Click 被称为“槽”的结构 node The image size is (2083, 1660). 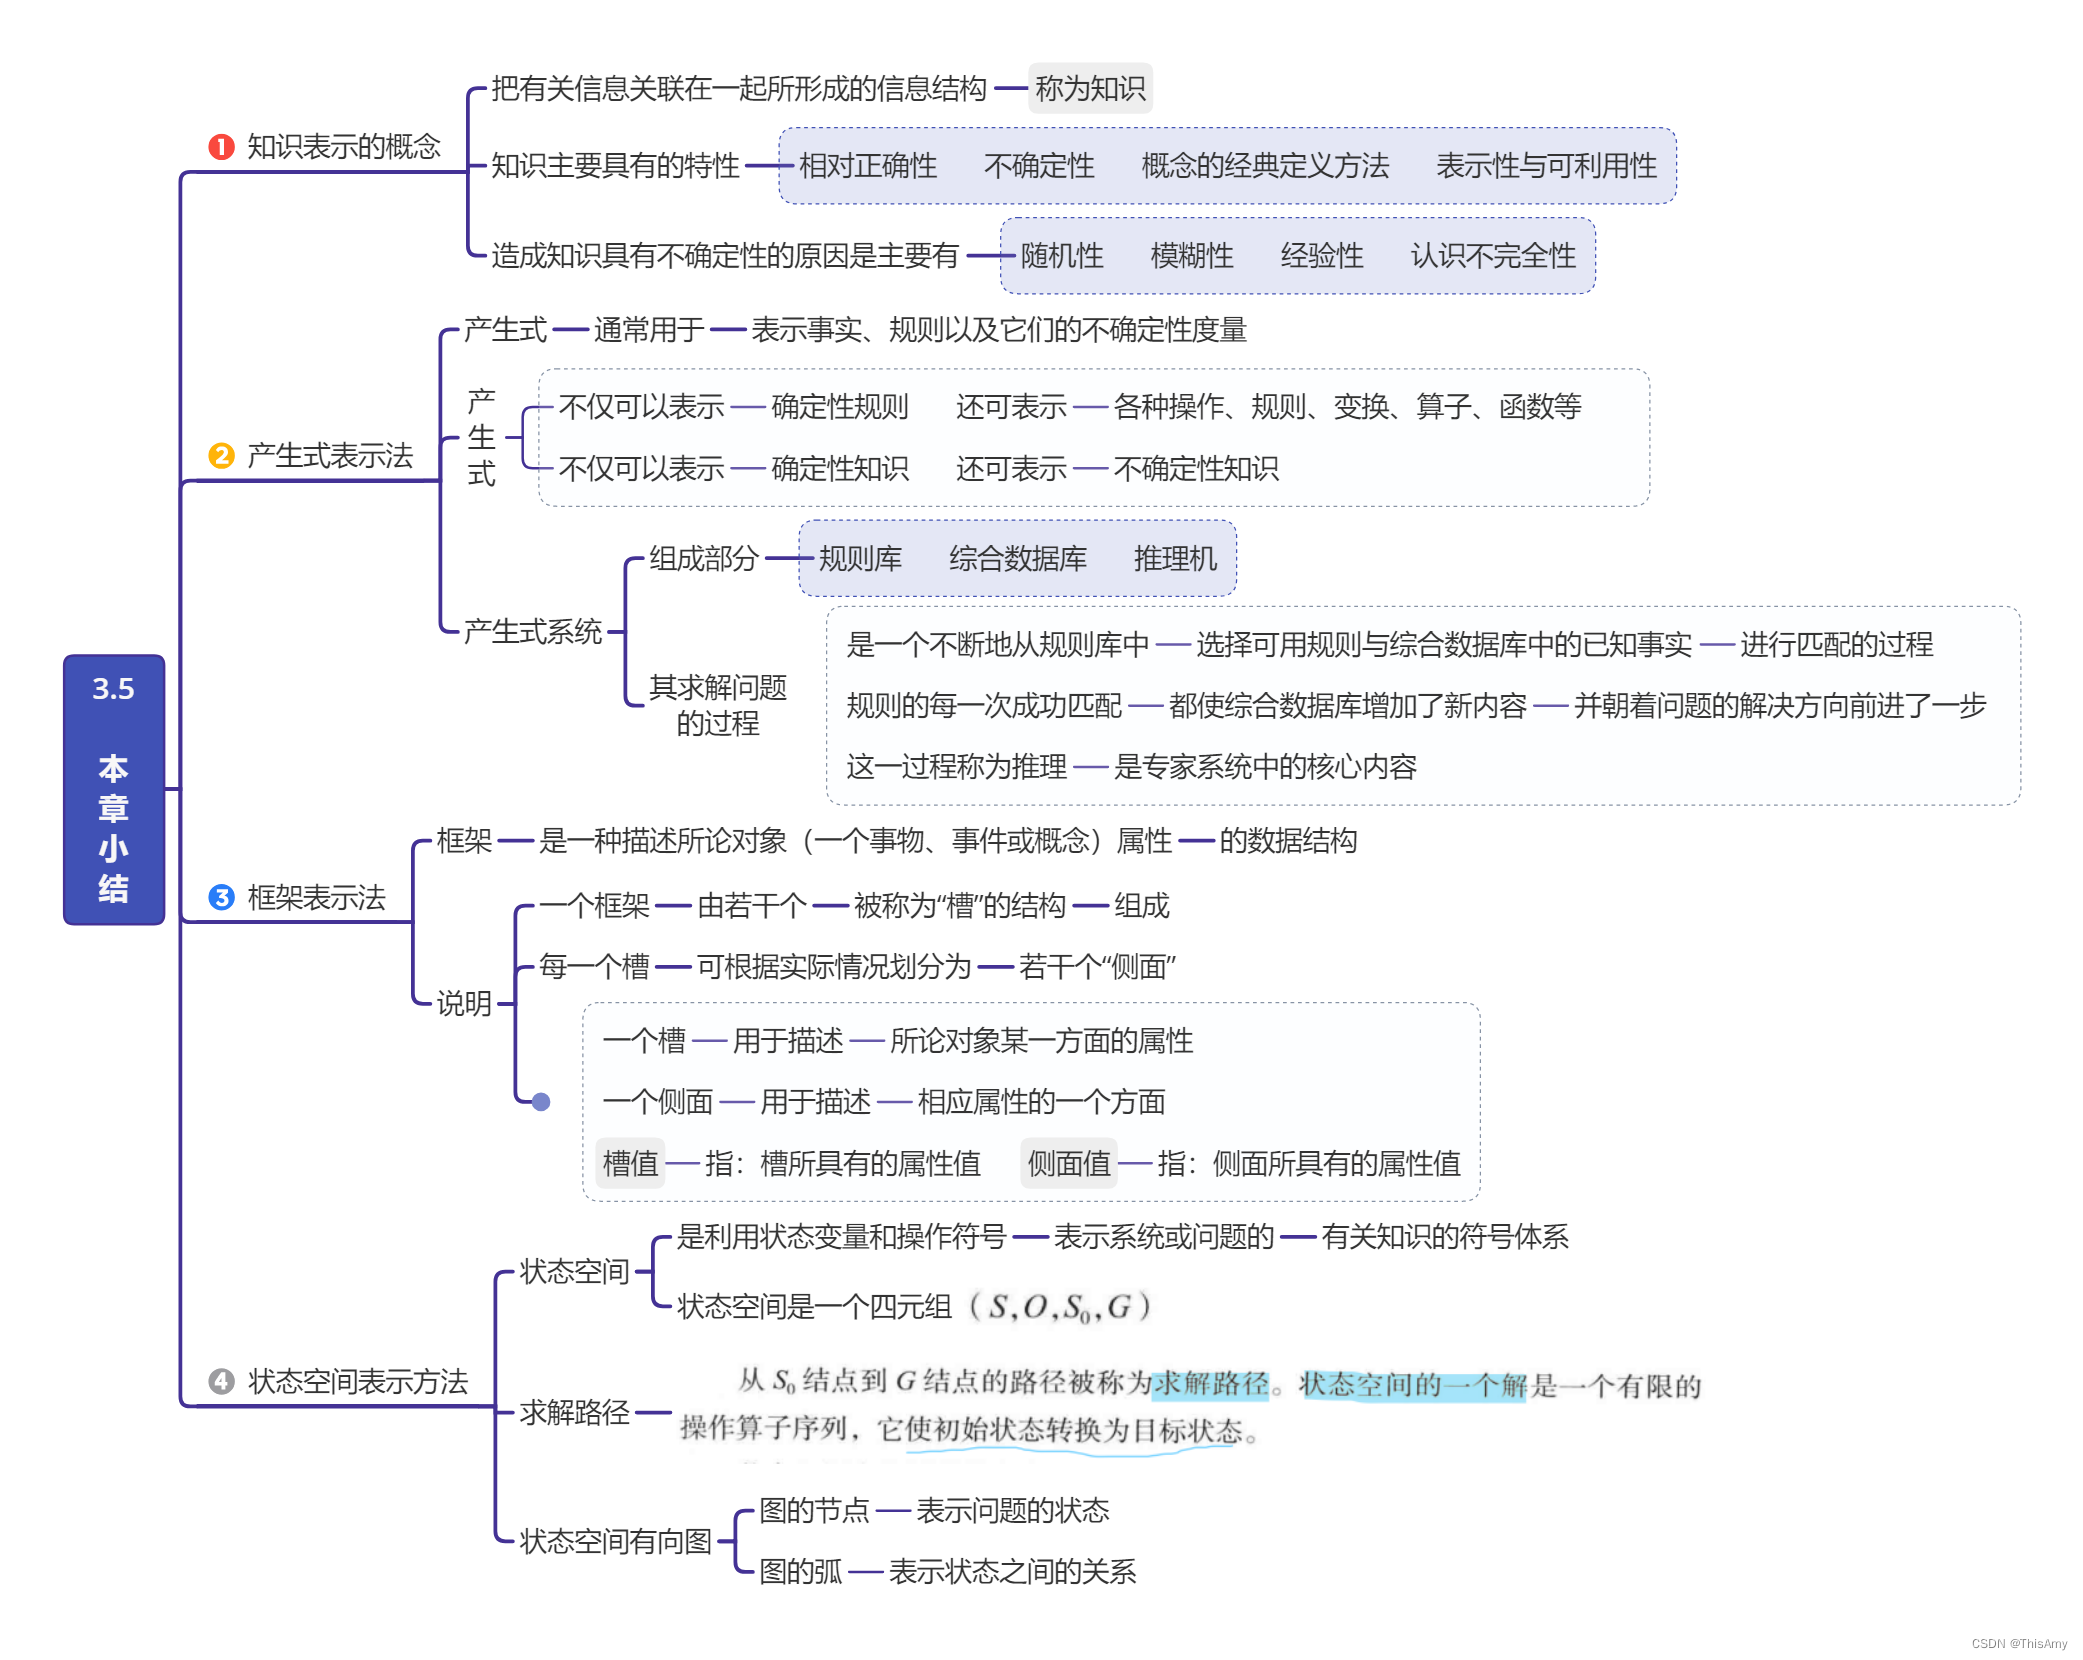coord(960,906)
